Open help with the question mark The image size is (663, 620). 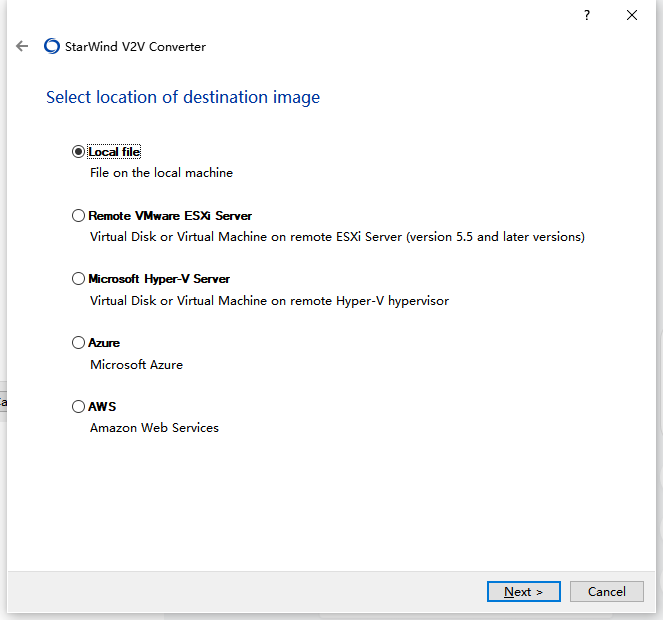[x=586, y=15]
